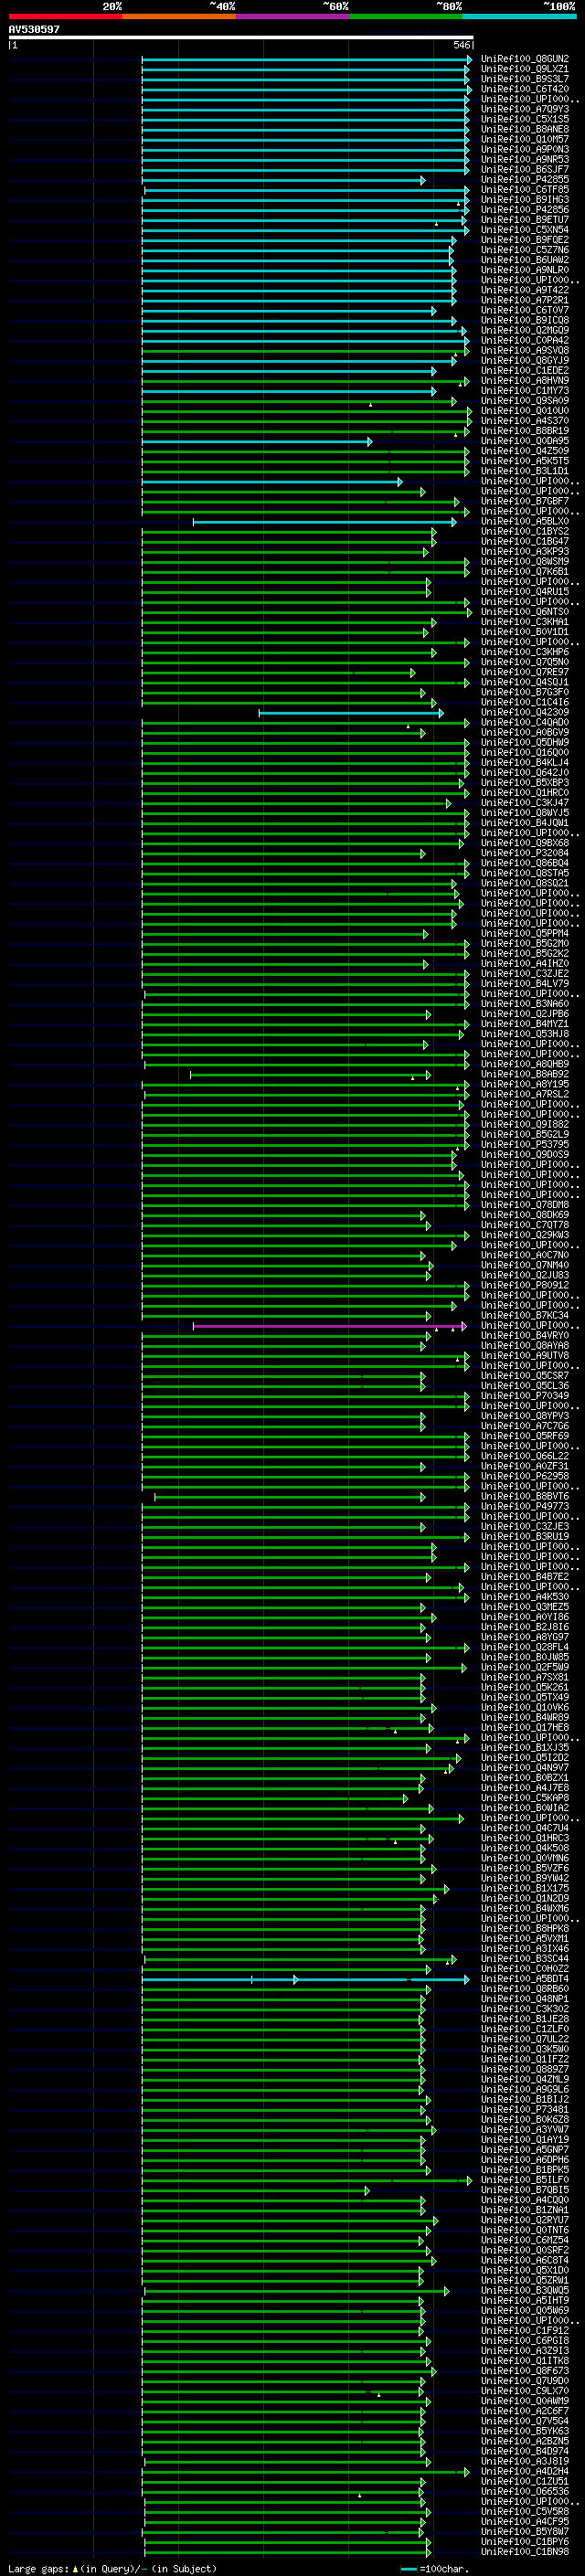The height and width of the screenshot is (2576, 585).
Task: Click hit label UniRef100_B7KC34
Action: coord(525,1316)
